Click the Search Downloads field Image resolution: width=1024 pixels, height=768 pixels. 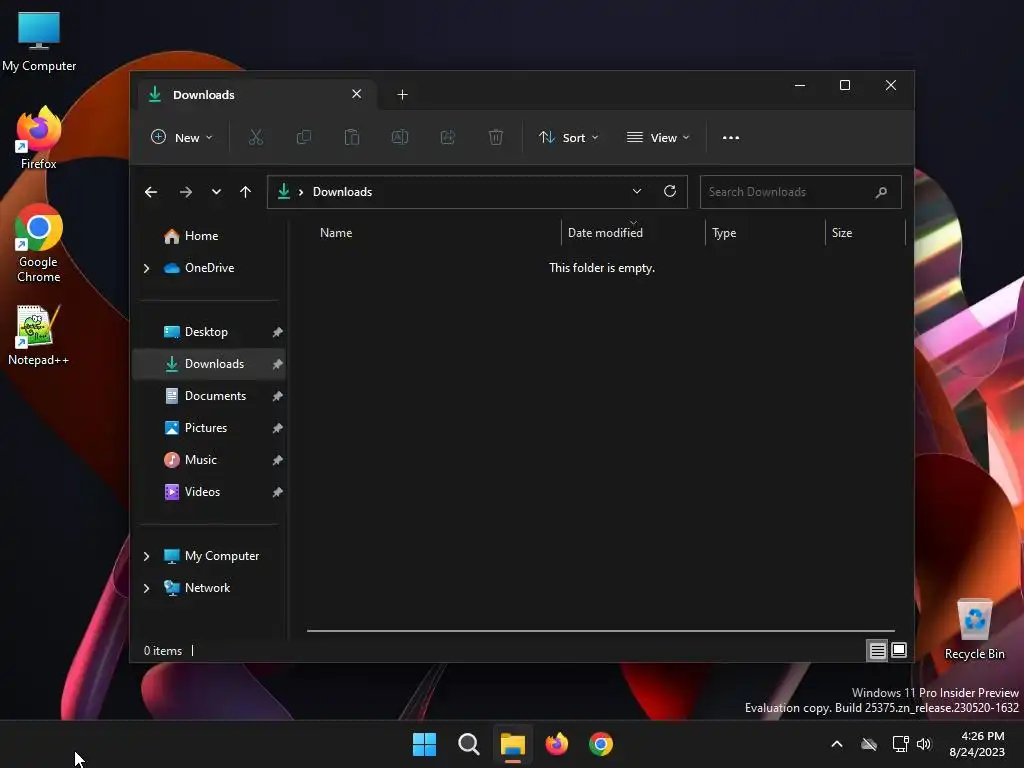pyautogui.click(x=801, y=192)
